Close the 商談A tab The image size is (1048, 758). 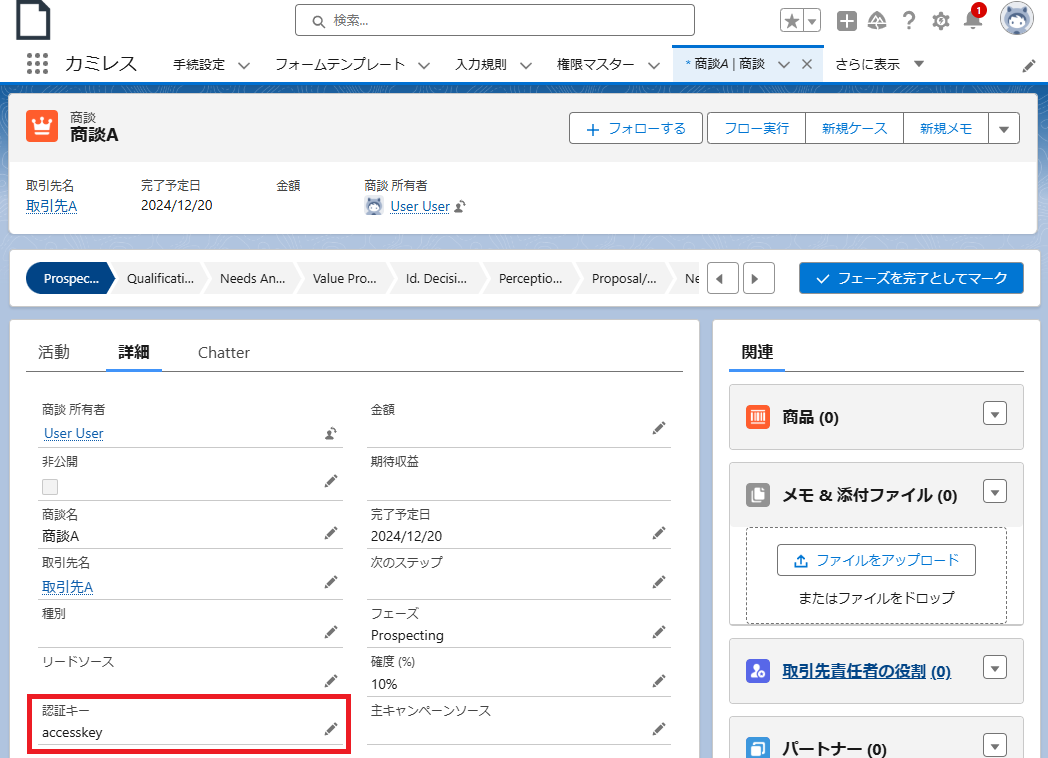(807, 64)
